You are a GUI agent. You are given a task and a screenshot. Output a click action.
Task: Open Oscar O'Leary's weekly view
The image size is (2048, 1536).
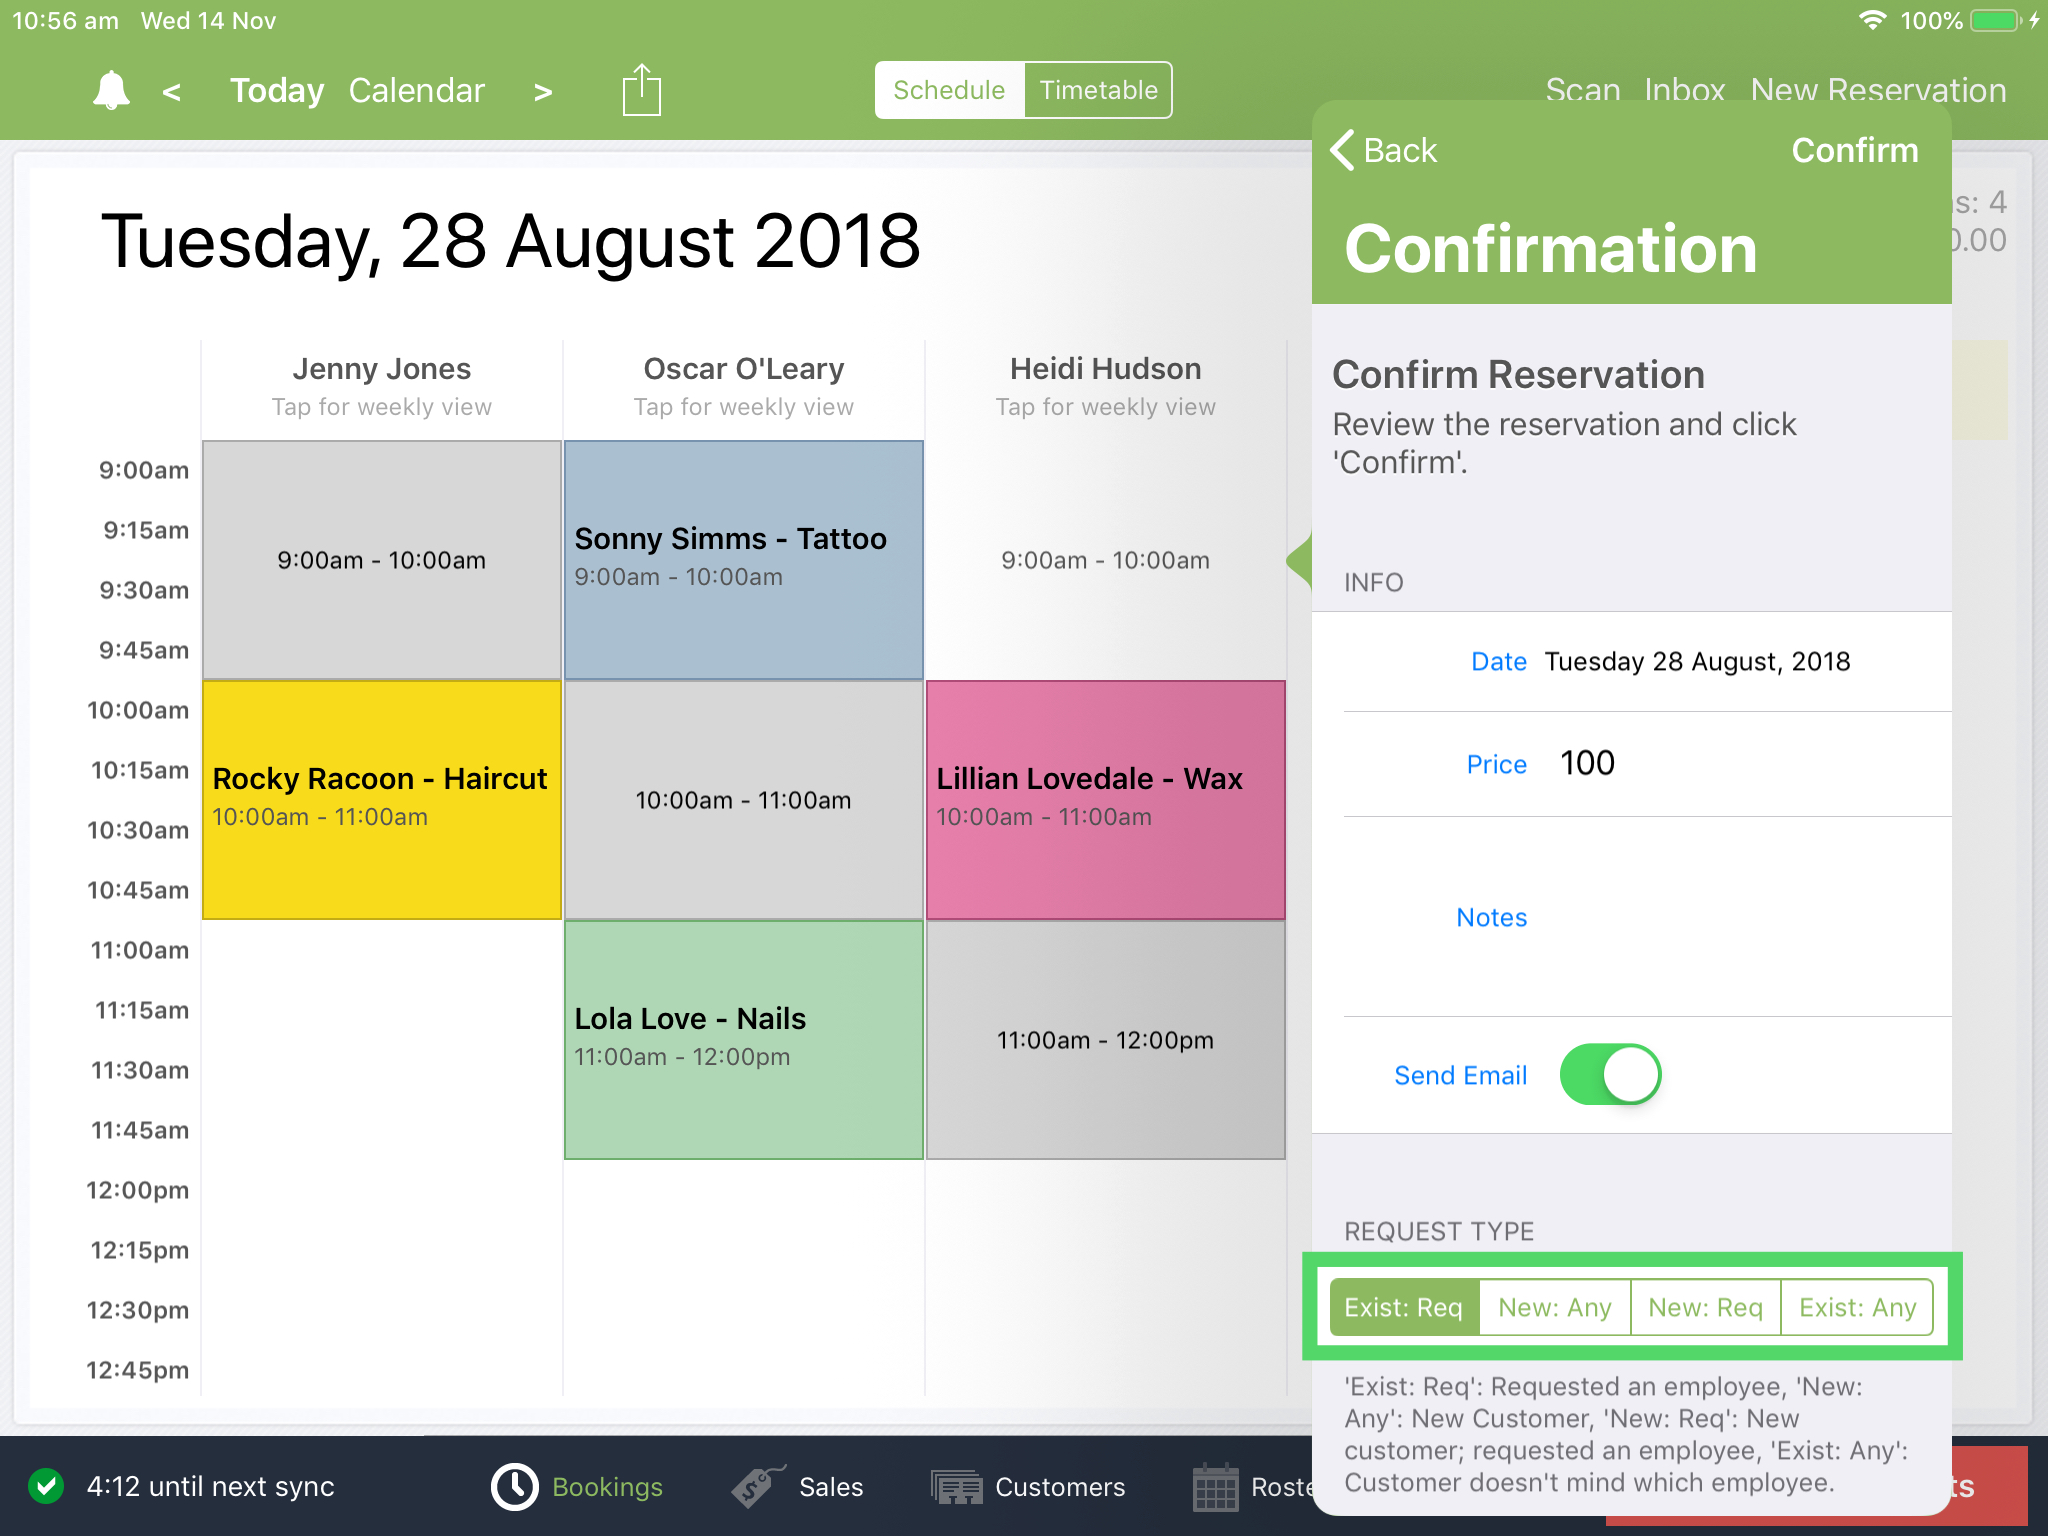[x=743, y=406]
